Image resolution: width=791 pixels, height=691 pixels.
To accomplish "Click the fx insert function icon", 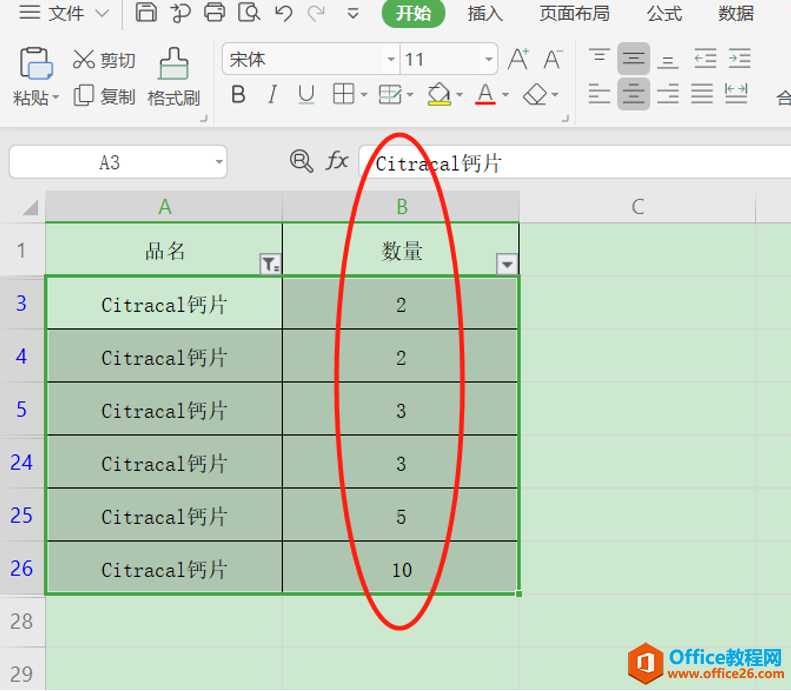I will (337, 161).
